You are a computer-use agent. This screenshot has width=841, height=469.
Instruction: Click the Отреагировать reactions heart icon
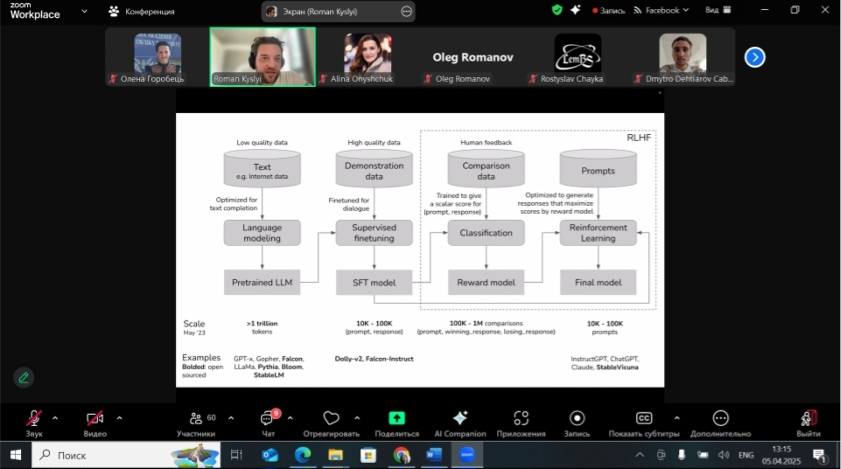(x=331, y=419)
